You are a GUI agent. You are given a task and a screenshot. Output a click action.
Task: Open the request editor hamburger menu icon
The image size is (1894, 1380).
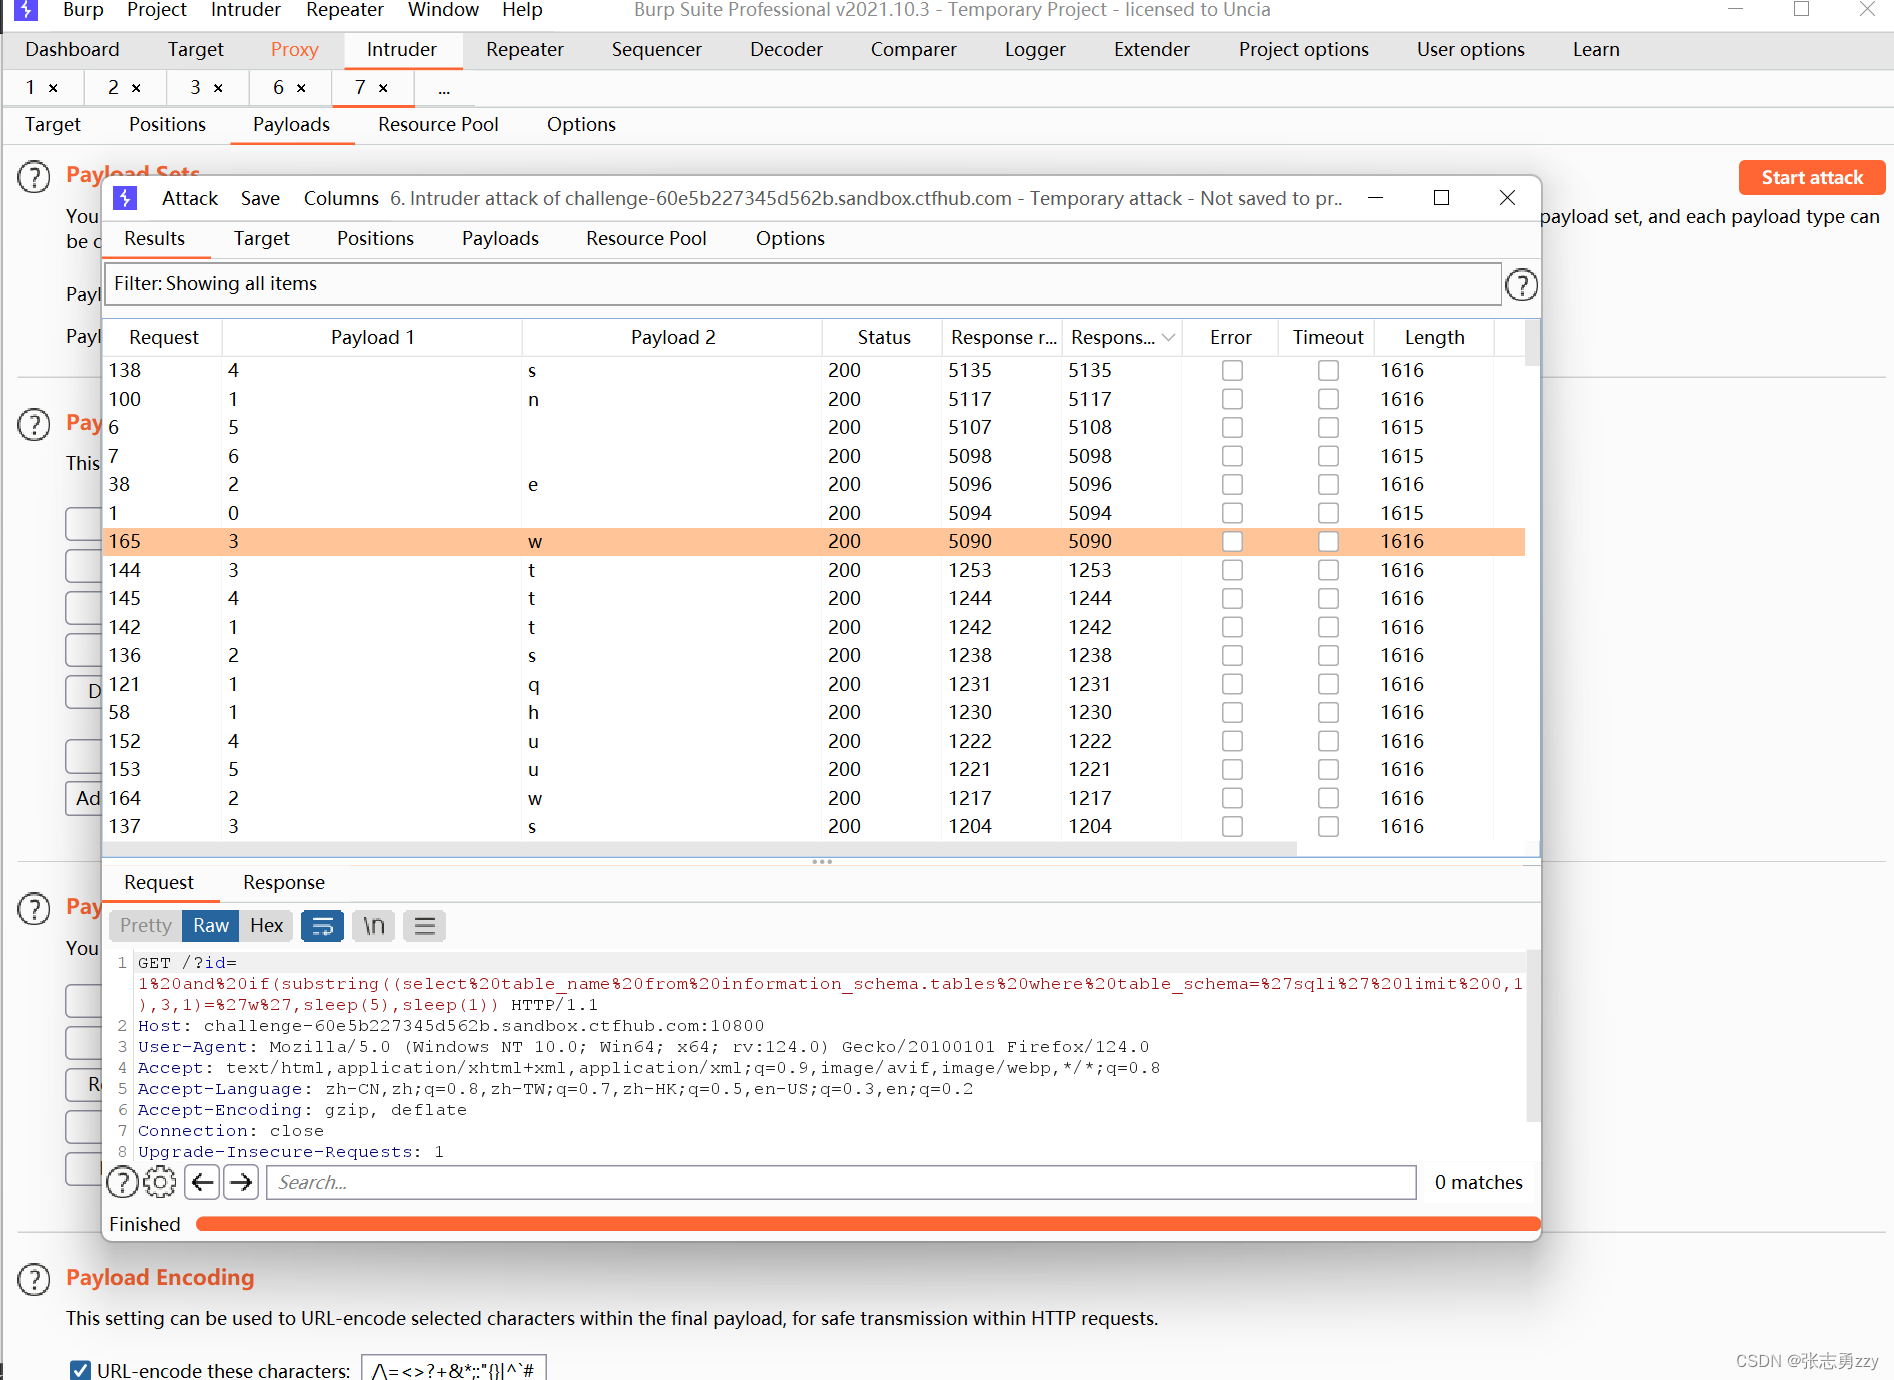pyautogui.click(x=424, y=925)
